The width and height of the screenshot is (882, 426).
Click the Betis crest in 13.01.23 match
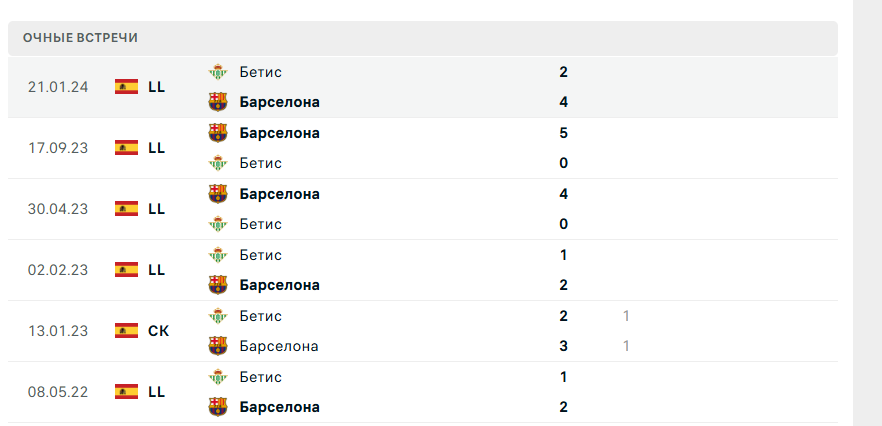click(217, 316)
